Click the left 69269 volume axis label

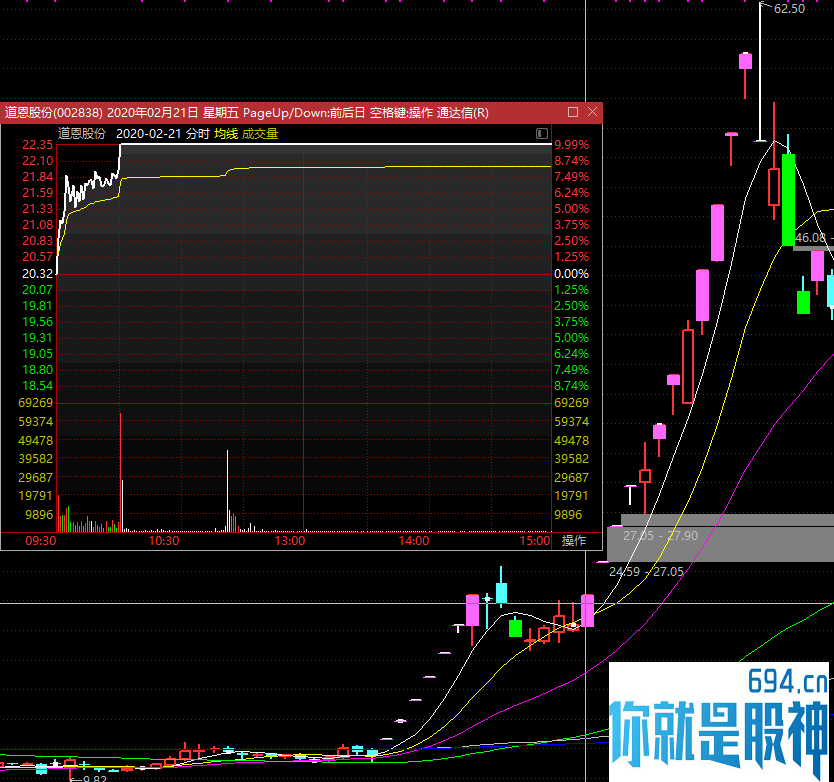click(x=36, y=403)
